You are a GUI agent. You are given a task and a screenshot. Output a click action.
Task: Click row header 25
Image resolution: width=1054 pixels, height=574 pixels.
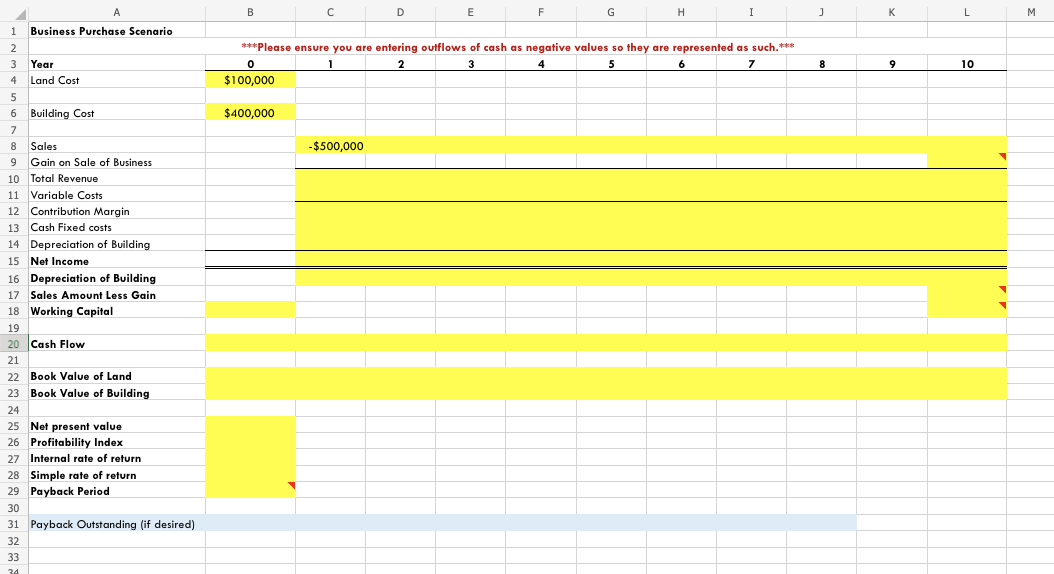coord(13,425)
